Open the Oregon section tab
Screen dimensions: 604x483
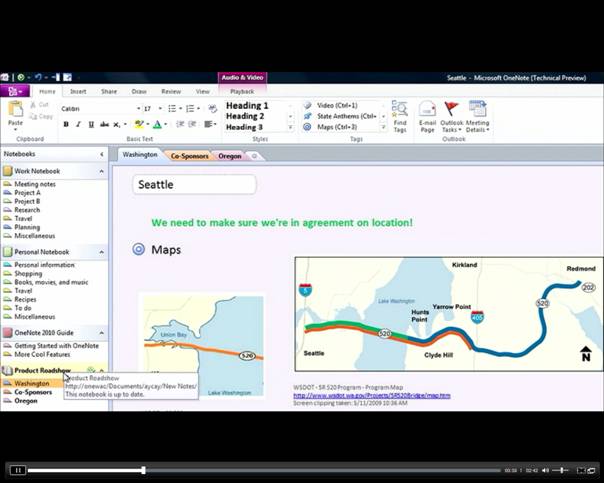click(x=230, y=156)
